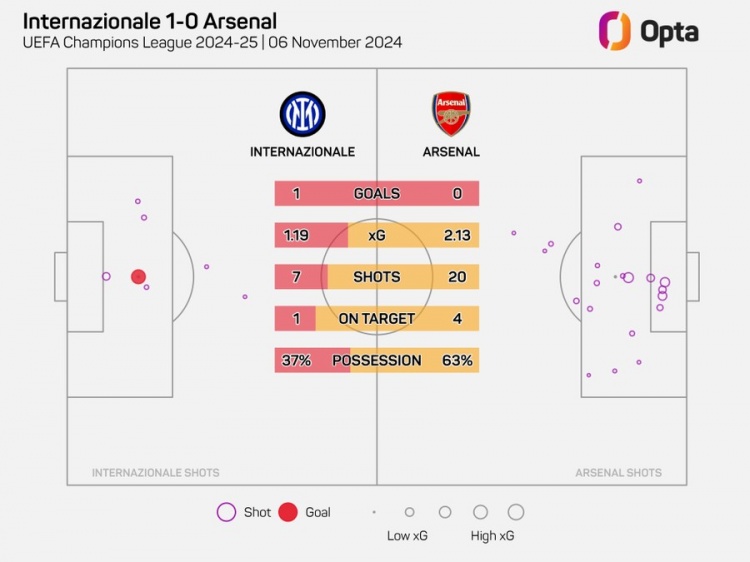Select the xG stat bar label

click(377, 235)
